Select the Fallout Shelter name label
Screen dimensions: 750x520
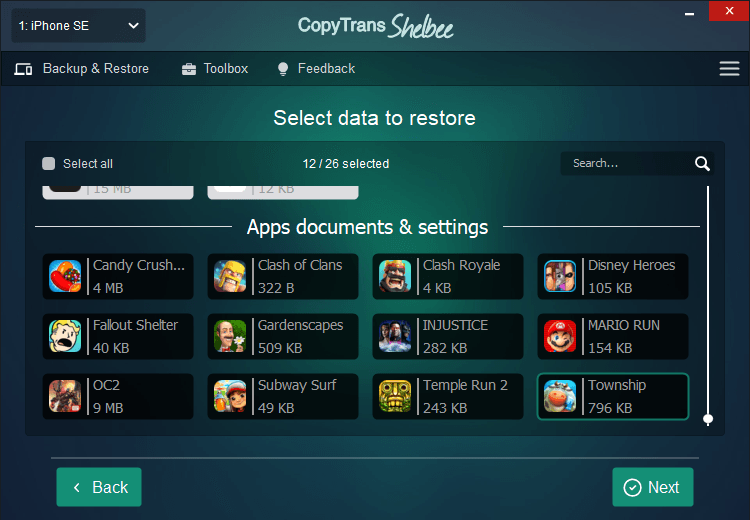[x=135, y=325]
